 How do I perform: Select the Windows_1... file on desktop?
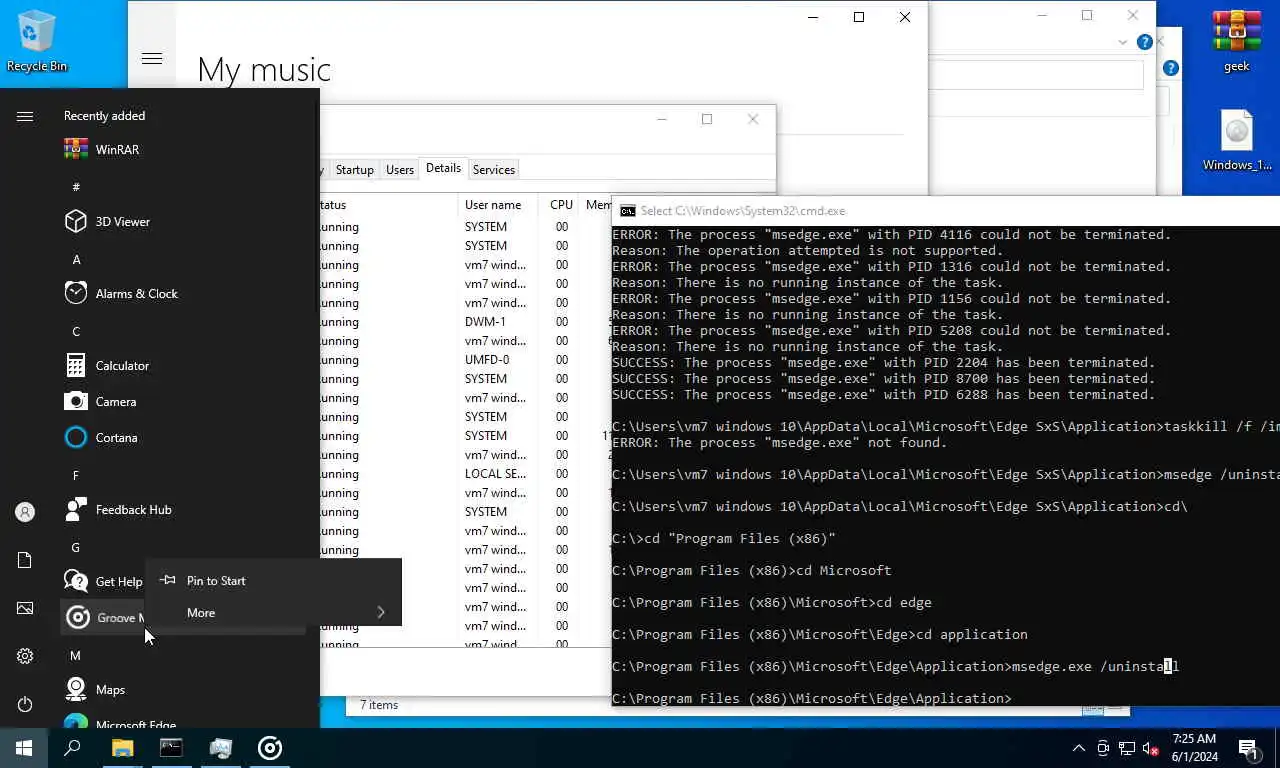click(1237, 141)
